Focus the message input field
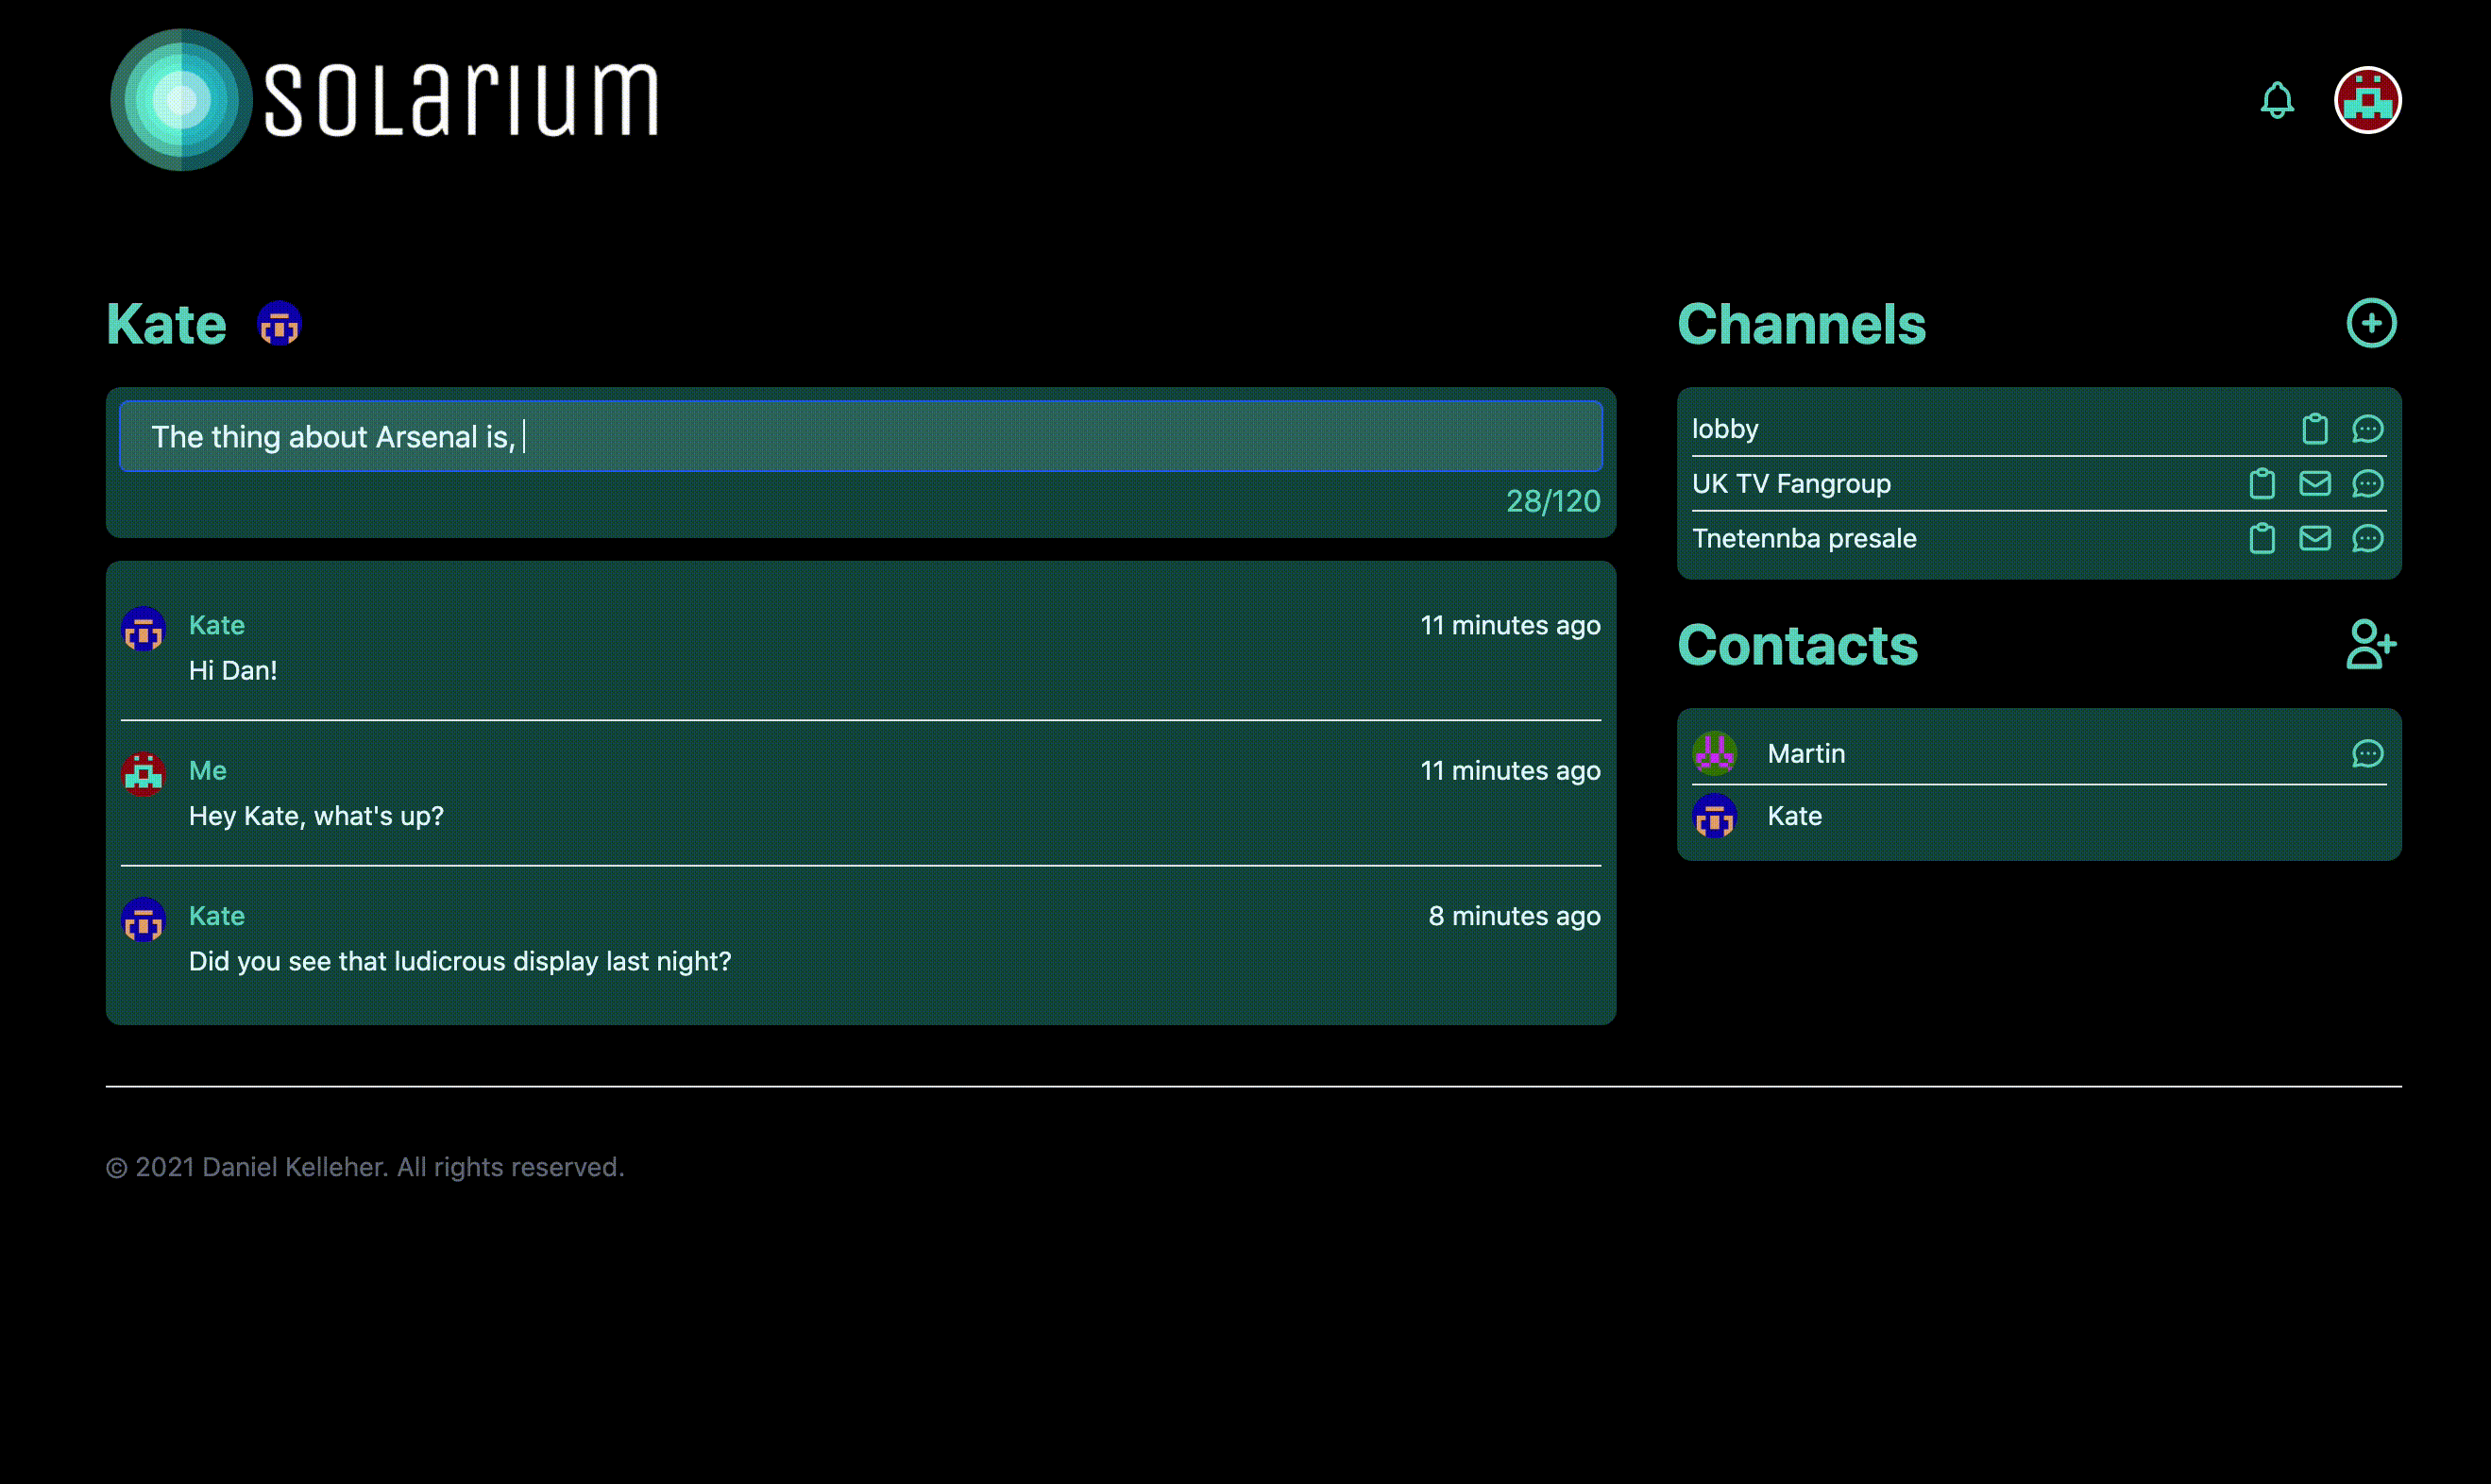The width and height of the screenshot is (2491, 1484). pos(860,437)
